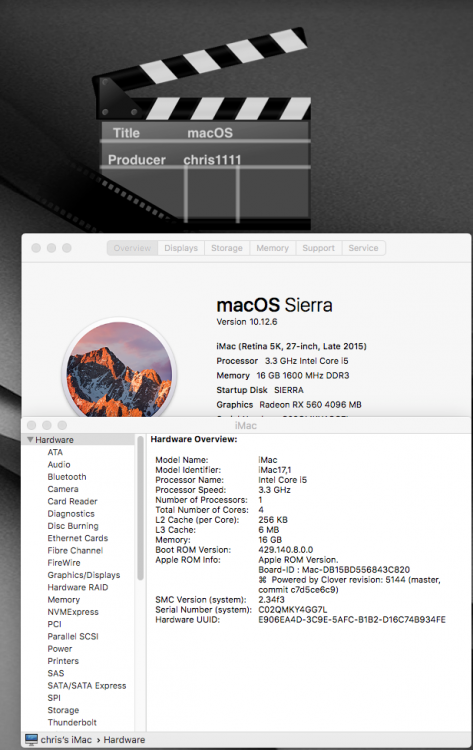473x750 pixels.
Task: Click the Total Number of Cores value
Action: point(261,509)
